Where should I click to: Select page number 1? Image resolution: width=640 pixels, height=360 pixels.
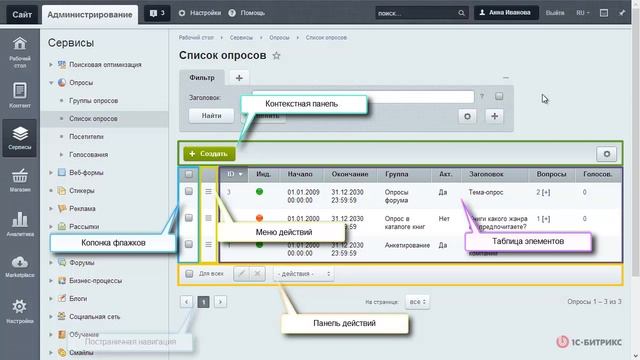tap(203, 302)
